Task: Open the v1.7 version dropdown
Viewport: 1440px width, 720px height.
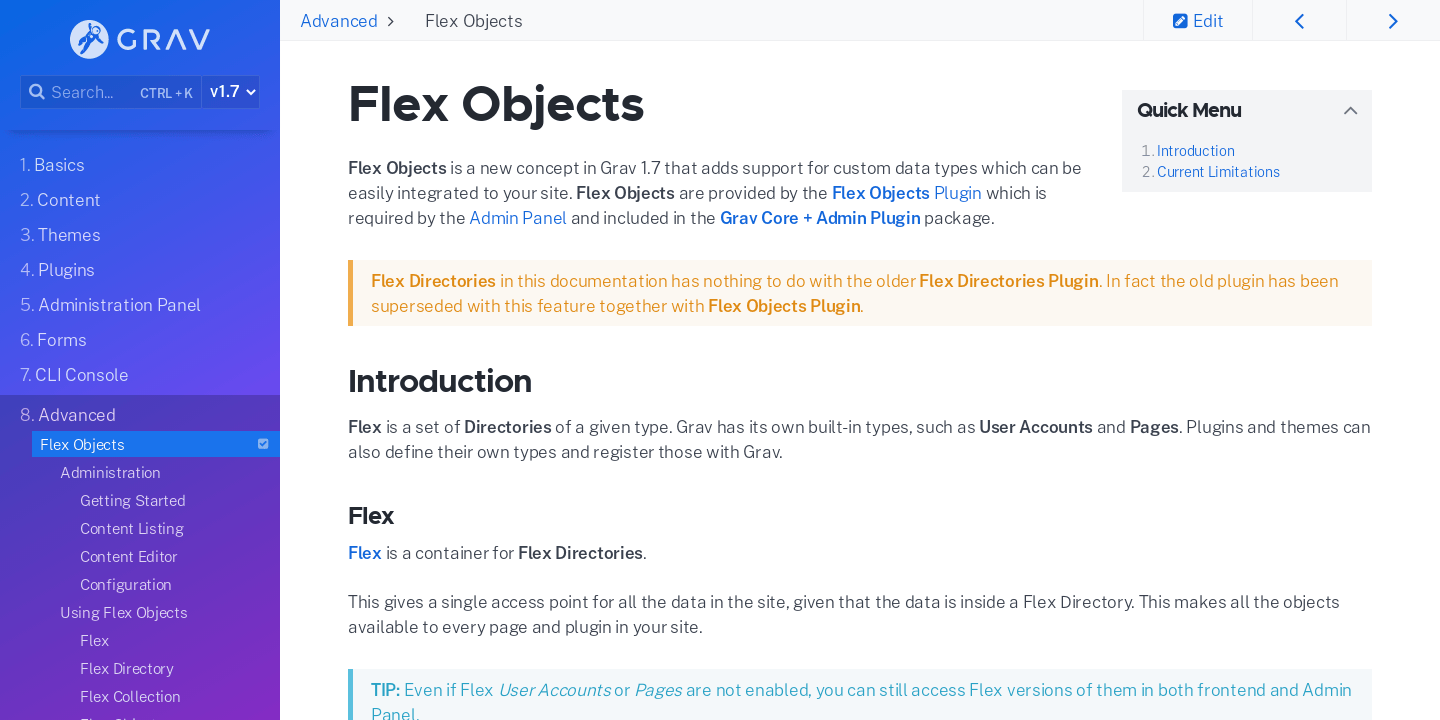Action: (231, 92)
